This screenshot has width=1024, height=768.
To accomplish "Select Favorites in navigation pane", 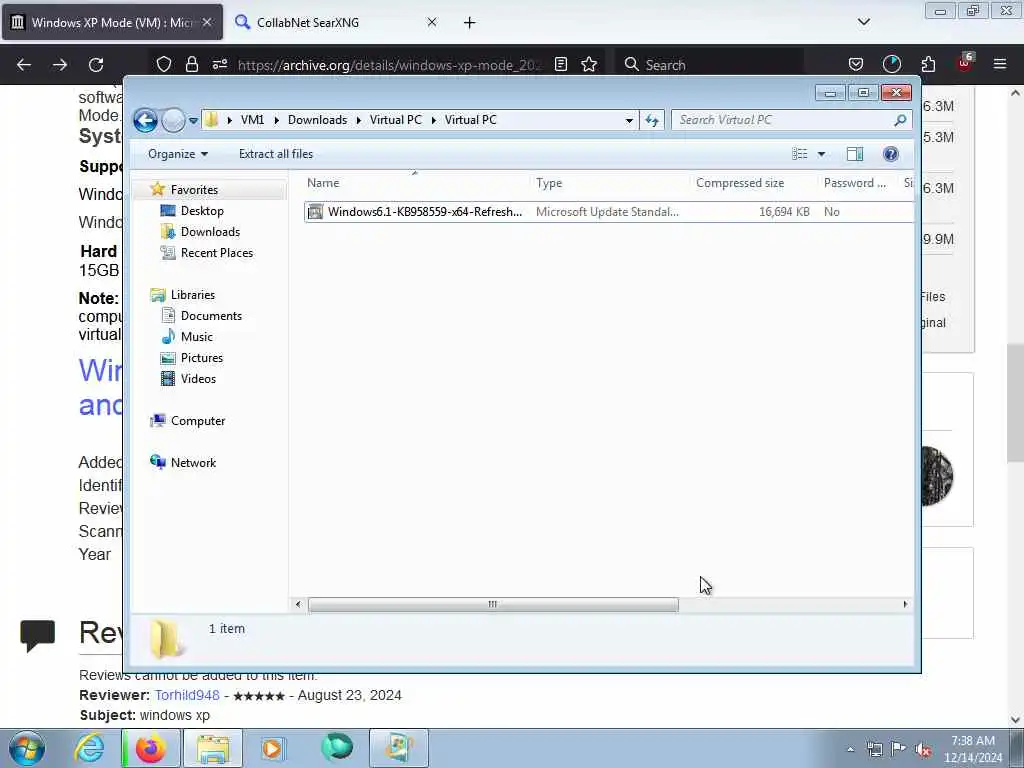I will pyautogui.click(x=194, y=189).
